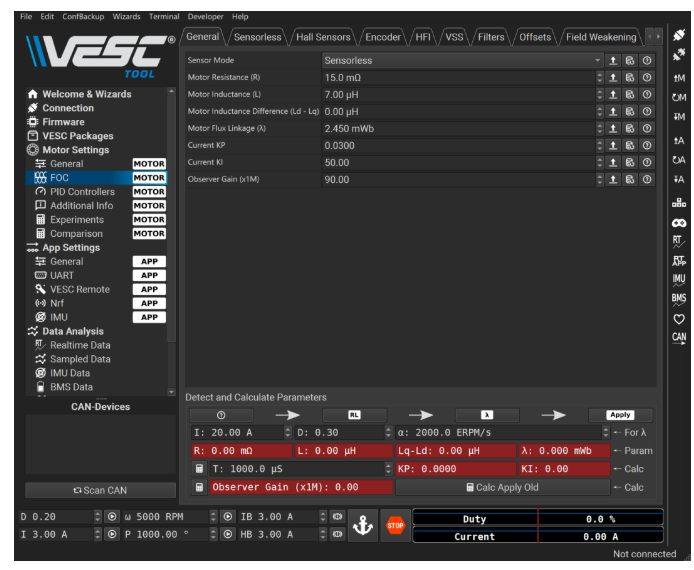Click the Observer Gain (x1M) value field
This screenshot has width=694, height=570.
[x=457, y=180]
